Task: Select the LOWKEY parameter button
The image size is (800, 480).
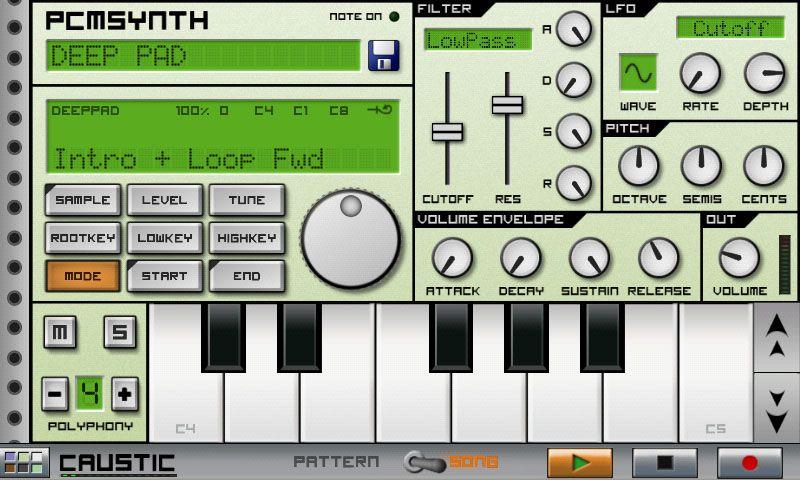Action: pyautogui.click(x=164, y=238)
